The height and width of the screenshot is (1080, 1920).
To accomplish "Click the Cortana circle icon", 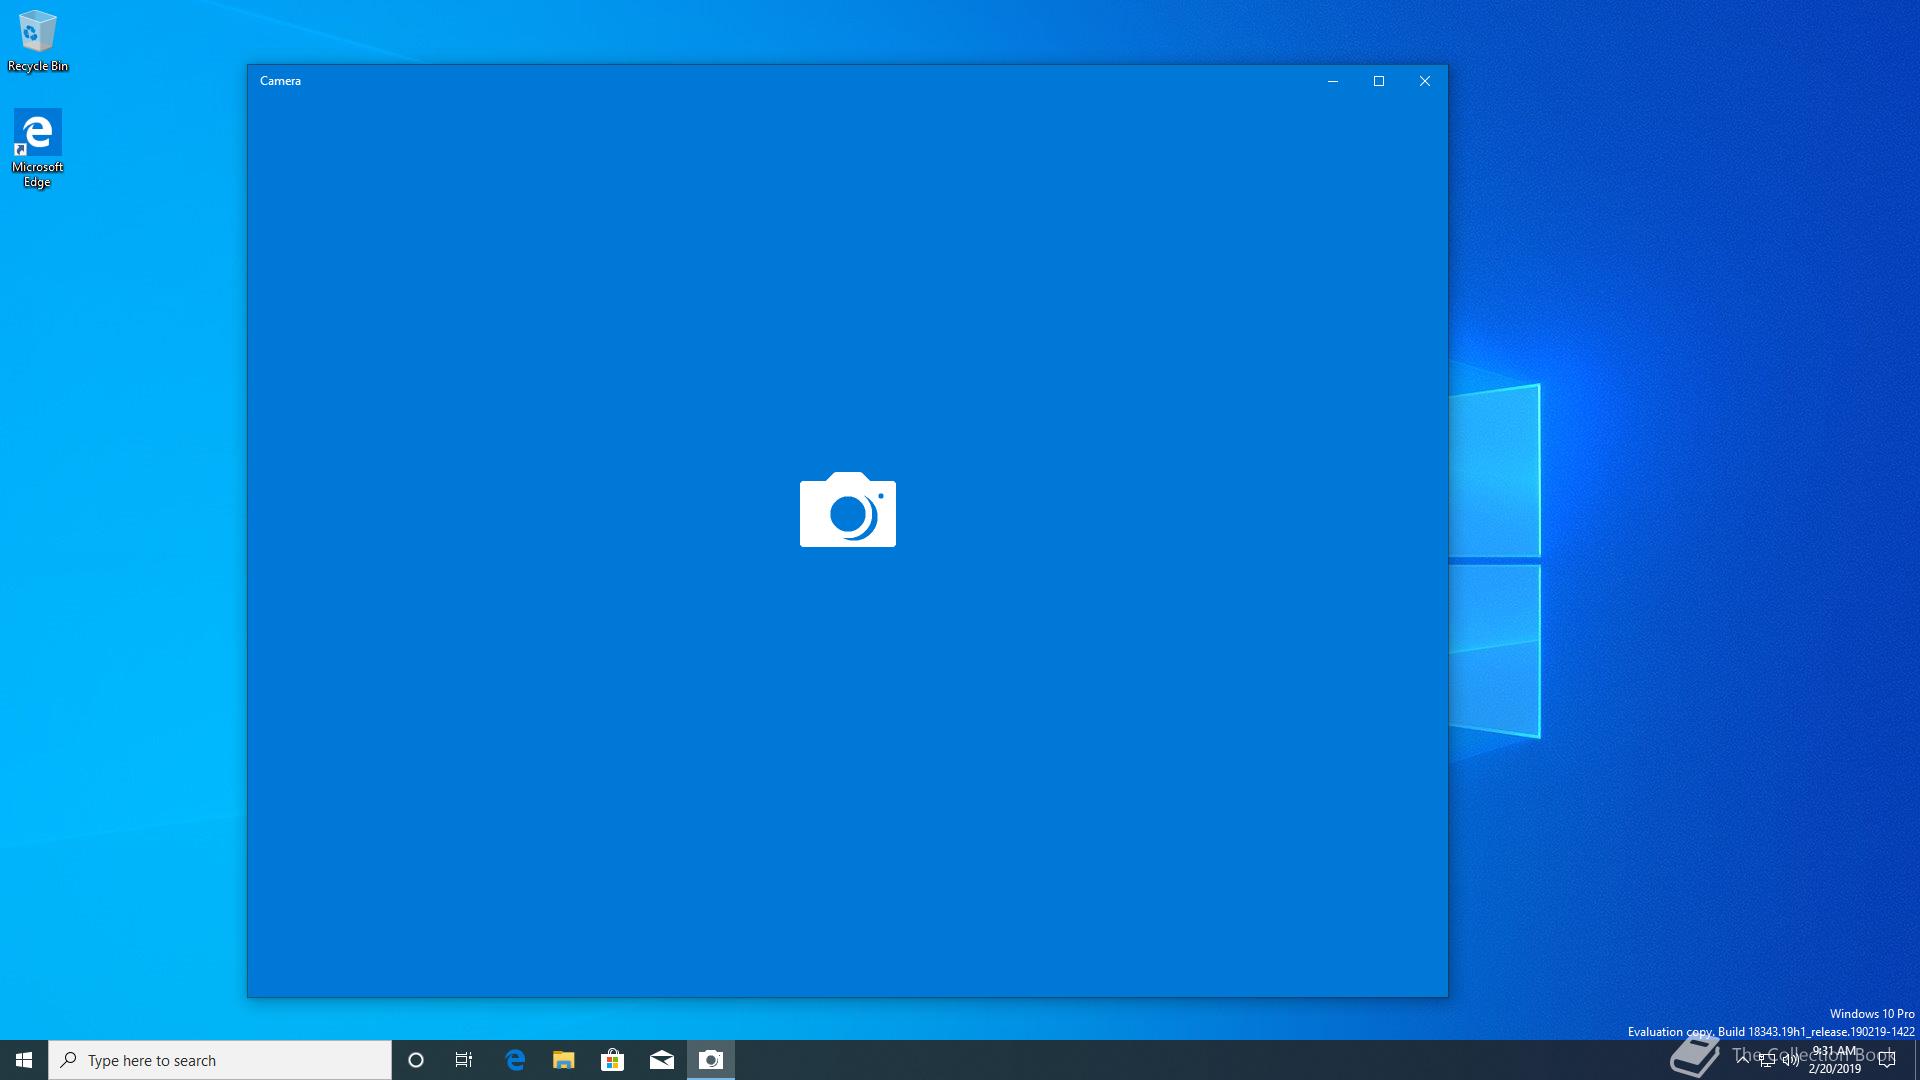I will (416, 1060).
